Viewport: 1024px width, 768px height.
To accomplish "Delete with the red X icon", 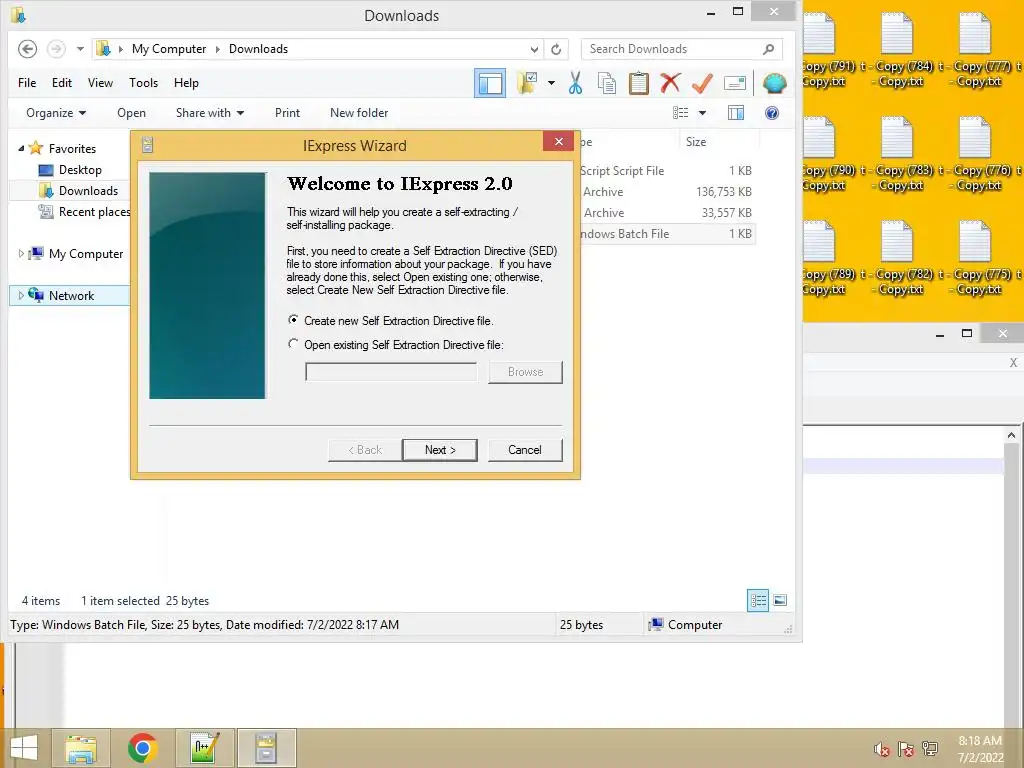I will [x=670, y=83].
